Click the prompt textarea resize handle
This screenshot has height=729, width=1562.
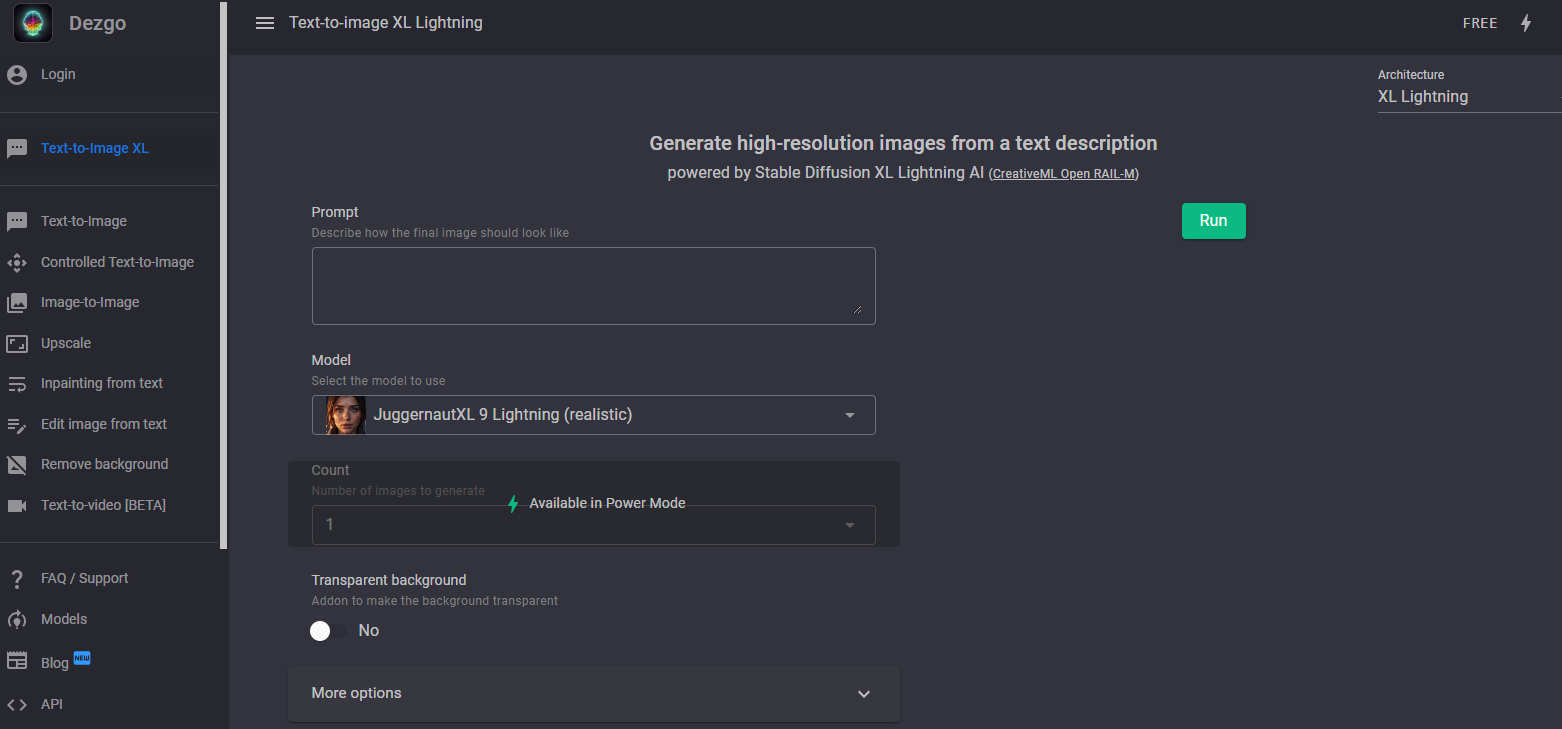click(x=858, y=310)
